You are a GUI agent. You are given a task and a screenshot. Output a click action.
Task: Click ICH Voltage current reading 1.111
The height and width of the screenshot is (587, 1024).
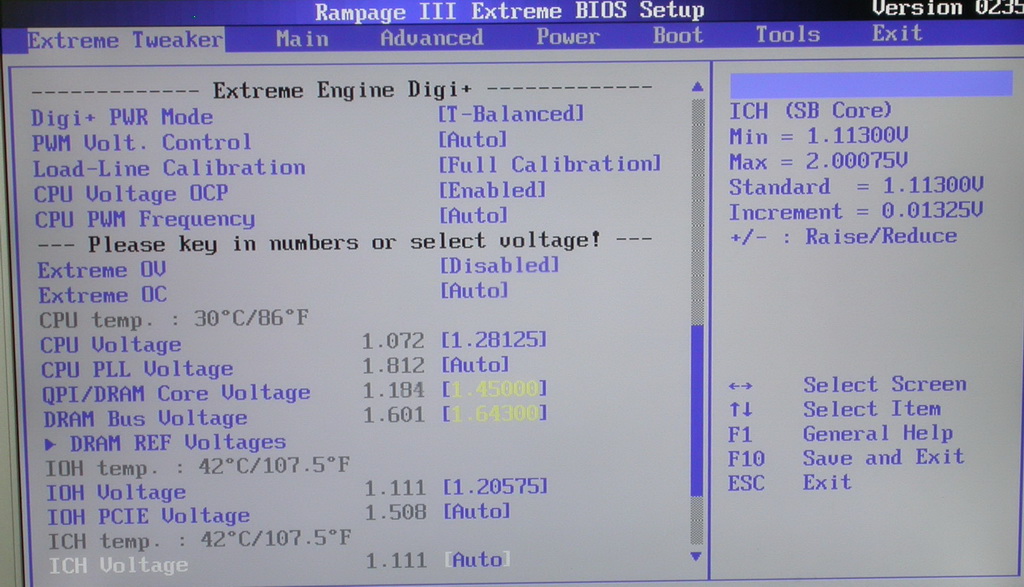click(x=397, y=561)
